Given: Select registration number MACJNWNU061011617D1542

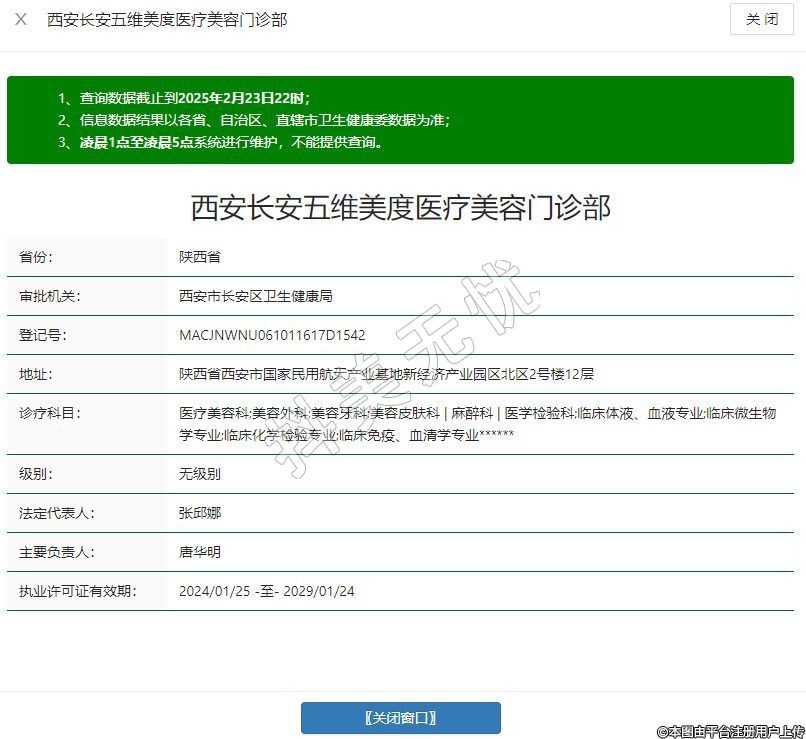Looking at the screenshot, I should coord(272,335).
